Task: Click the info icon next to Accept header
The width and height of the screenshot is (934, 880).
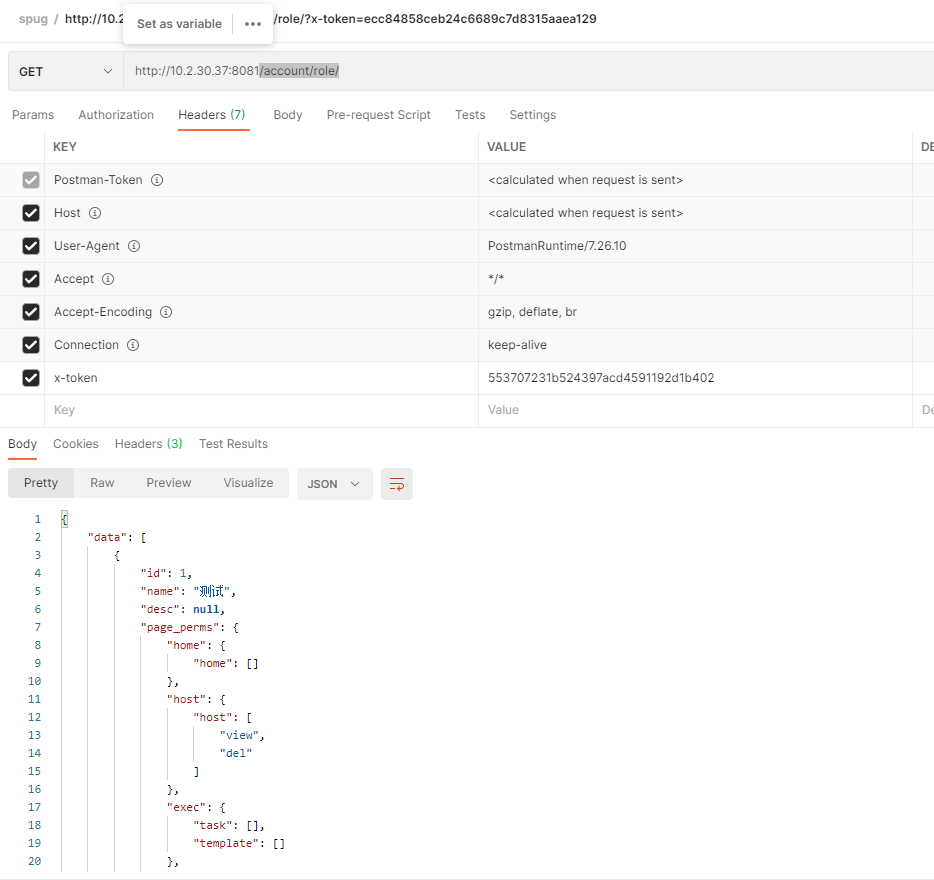Action: (107, 279)
